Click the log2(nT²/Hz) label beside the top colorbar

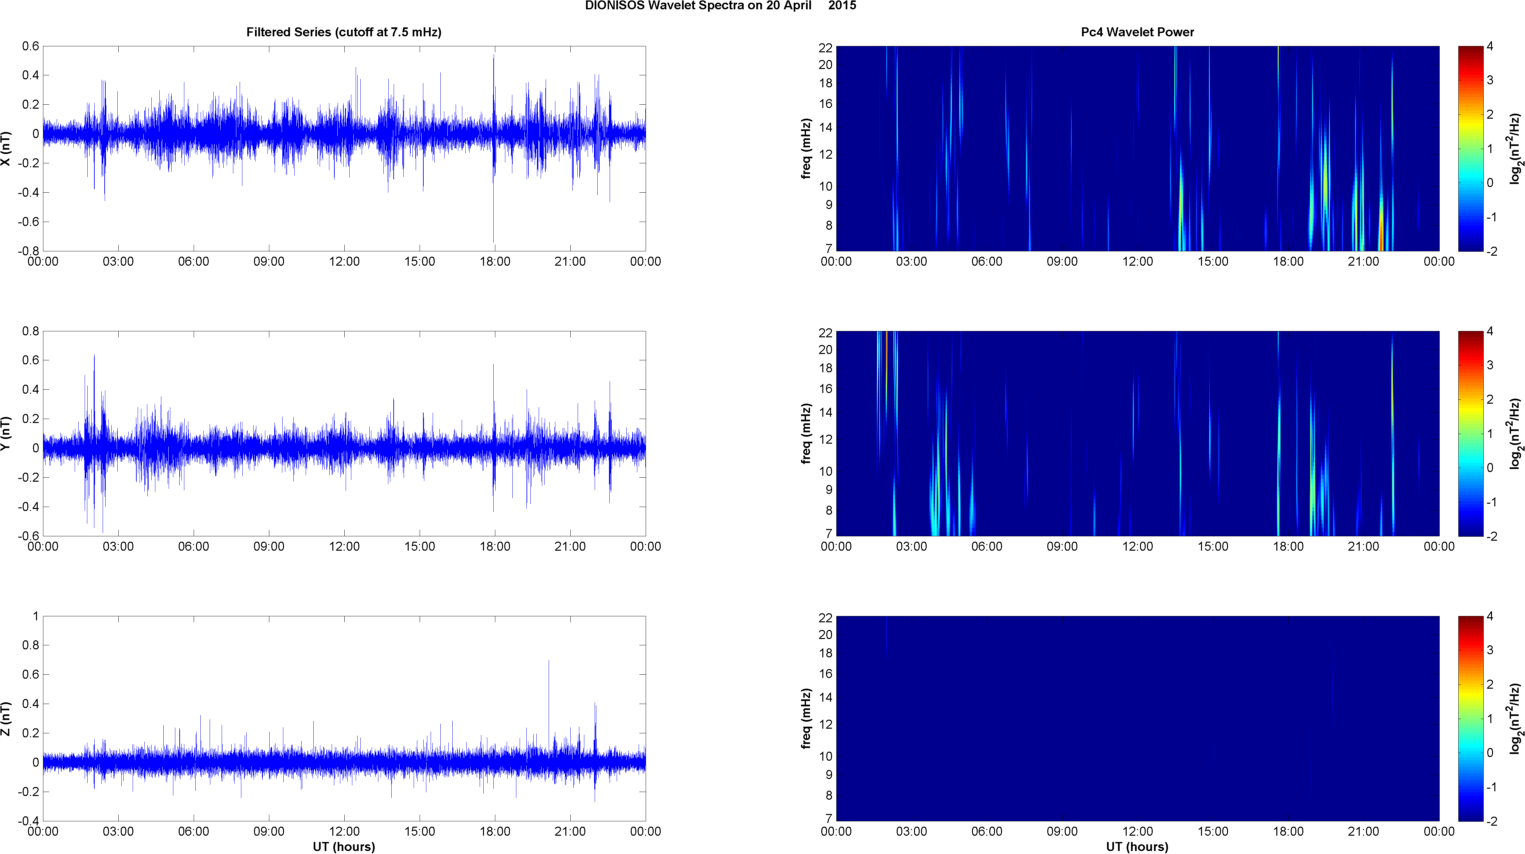pyautogui.click(x=1517, y=148)
